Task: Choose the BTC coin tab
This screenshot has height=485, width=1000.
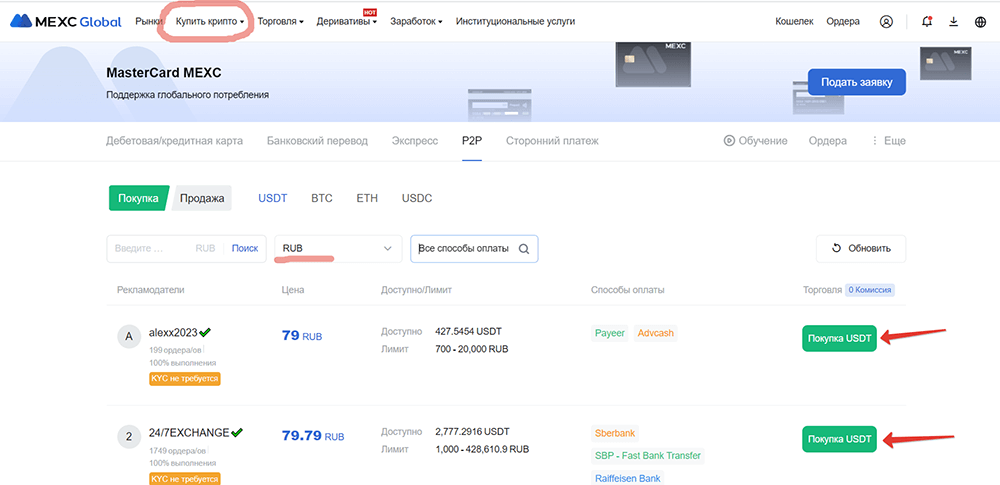Action: (322, 198)
